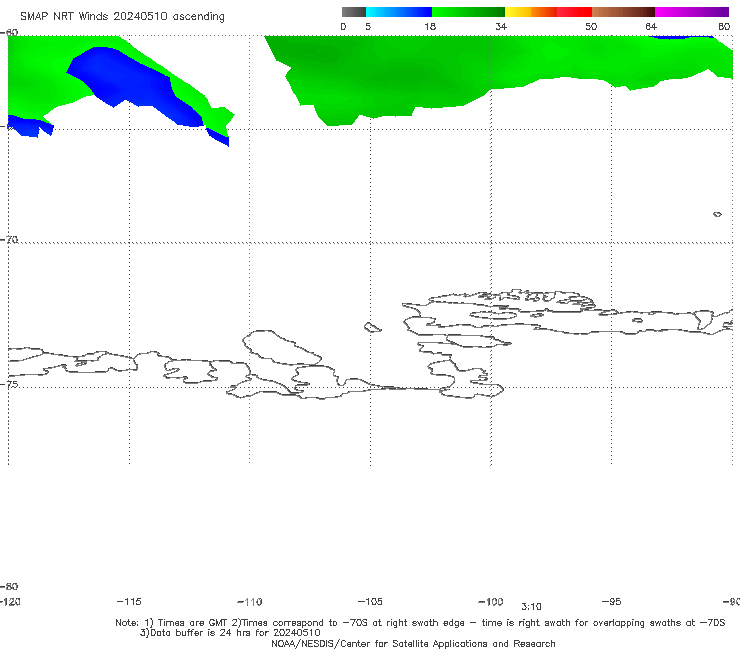Click the color bar label '64'
Viewport: 740px width, 650px height.
(651, 26)
